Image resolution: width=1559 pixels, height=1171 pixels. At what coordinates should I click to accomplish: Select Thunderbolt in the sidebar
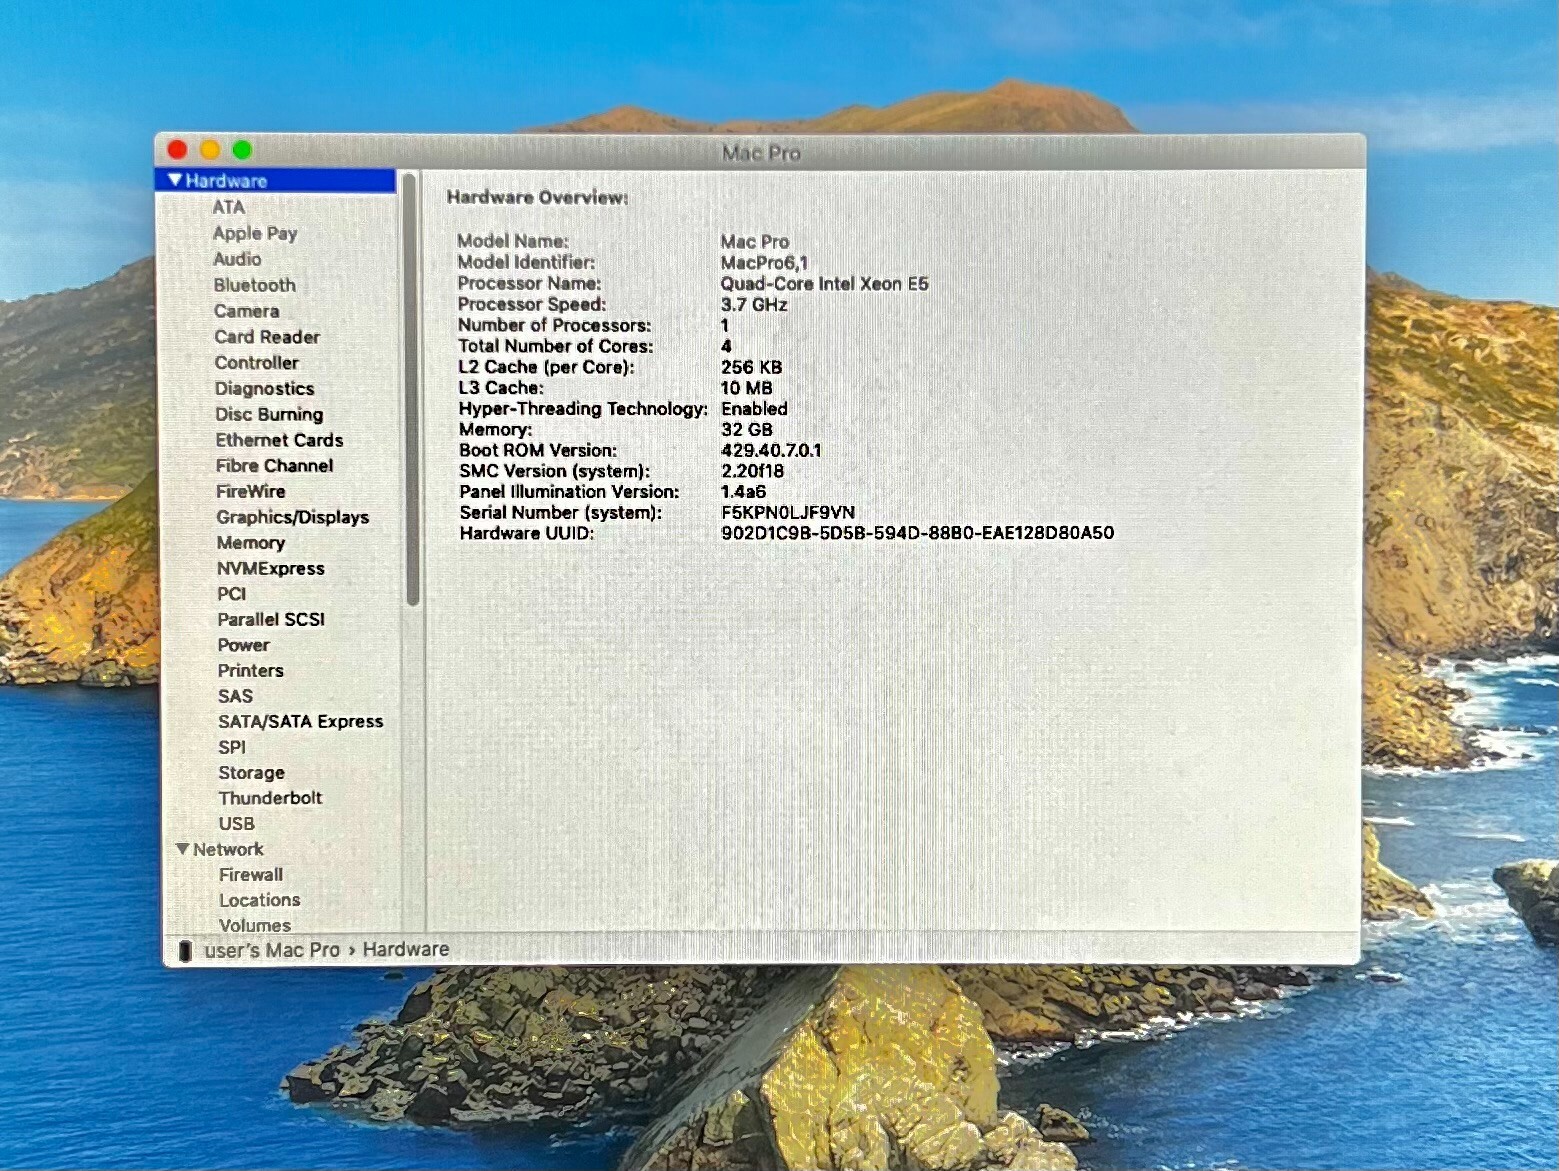[270, 798]
